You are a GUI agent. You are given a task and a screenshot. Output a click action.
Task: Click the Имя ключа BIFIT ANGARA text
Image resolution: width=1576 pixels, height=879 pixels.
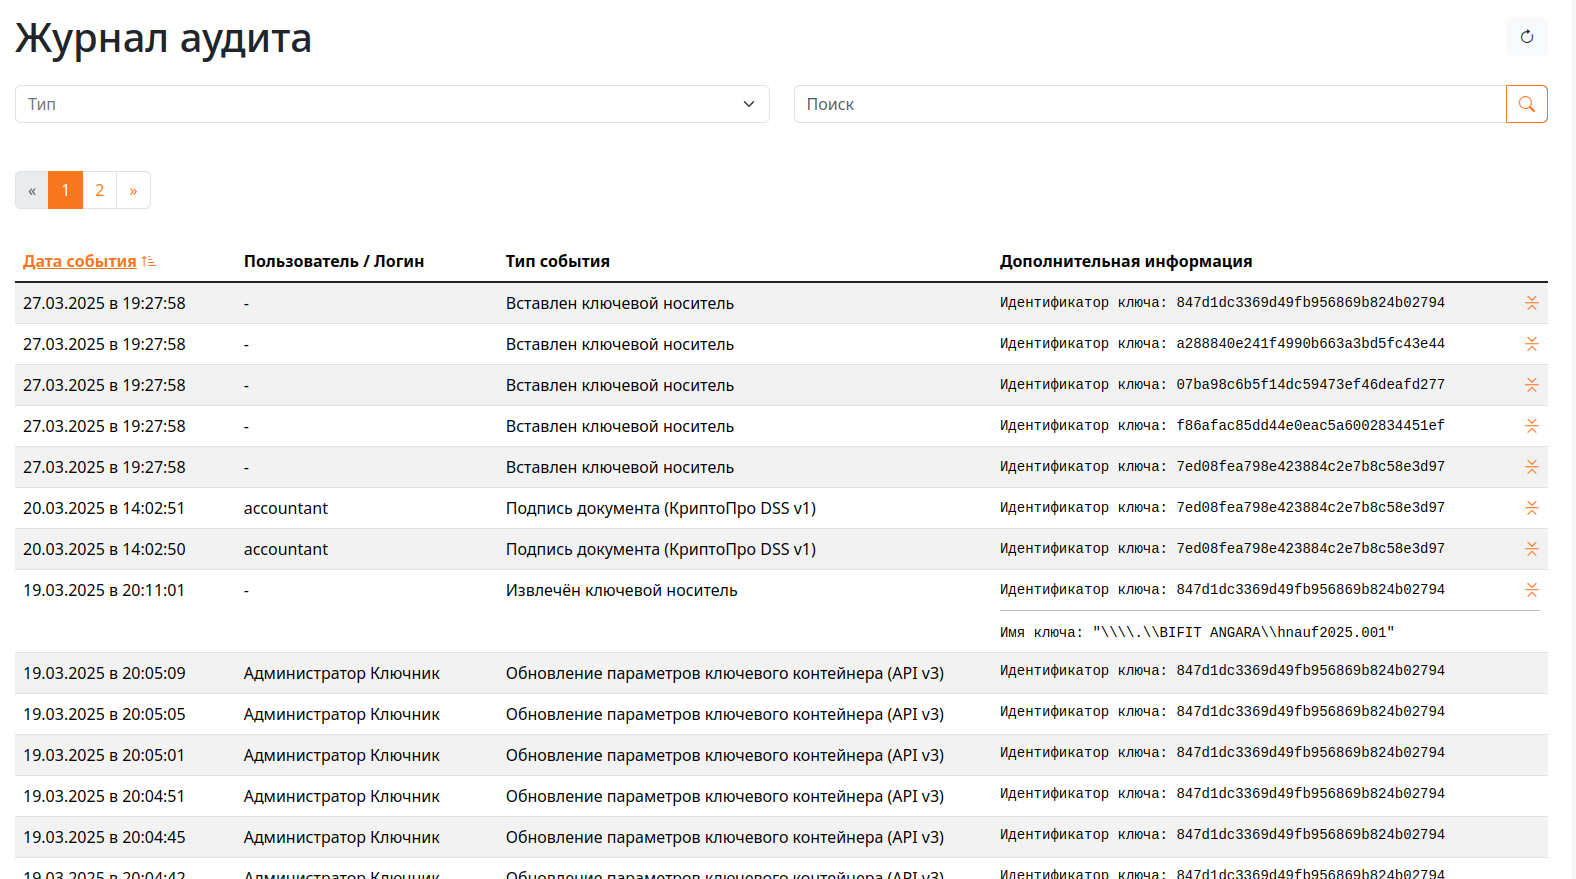1196,632
